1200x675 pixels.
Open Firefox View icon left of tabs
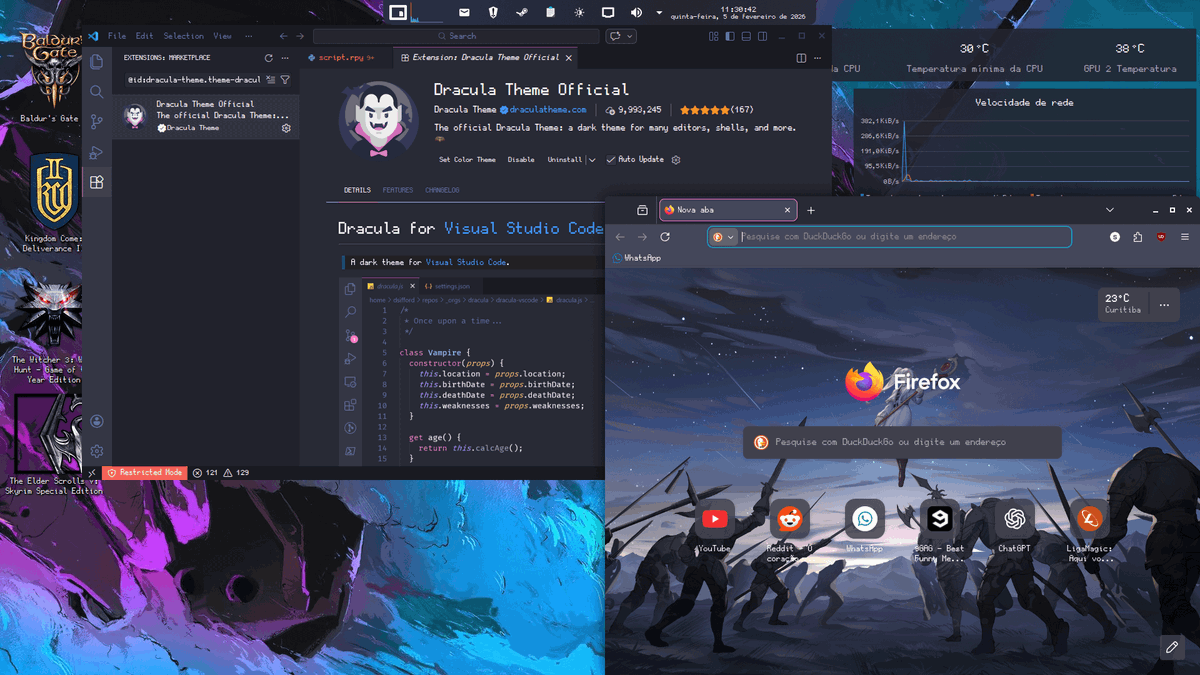[642, 210]
